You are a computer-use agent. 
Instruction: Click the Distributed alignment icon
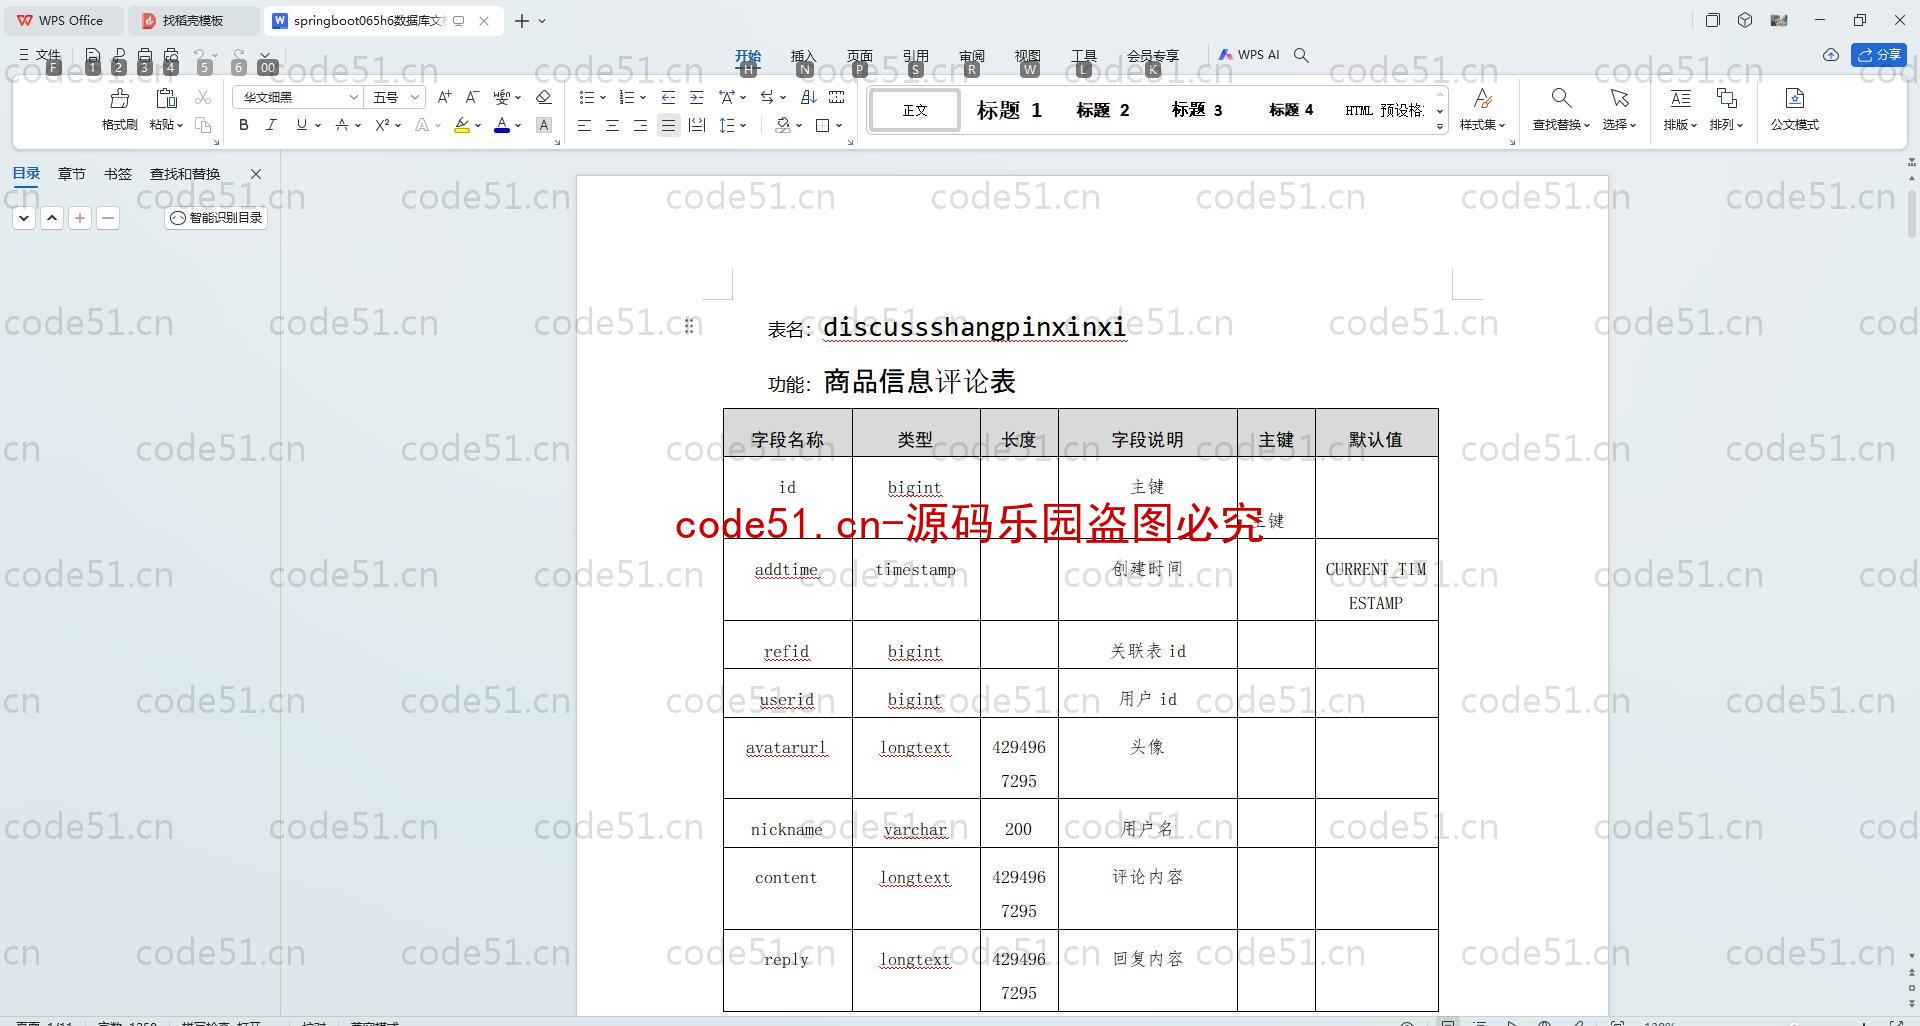697,125
